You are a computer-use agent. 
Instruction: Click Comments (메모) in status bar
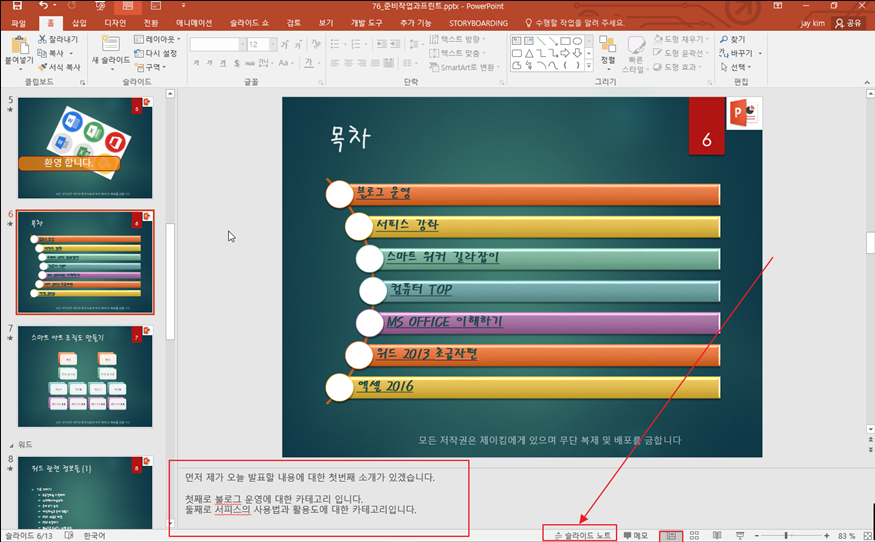pyautogui.click(x=636, y=535)
